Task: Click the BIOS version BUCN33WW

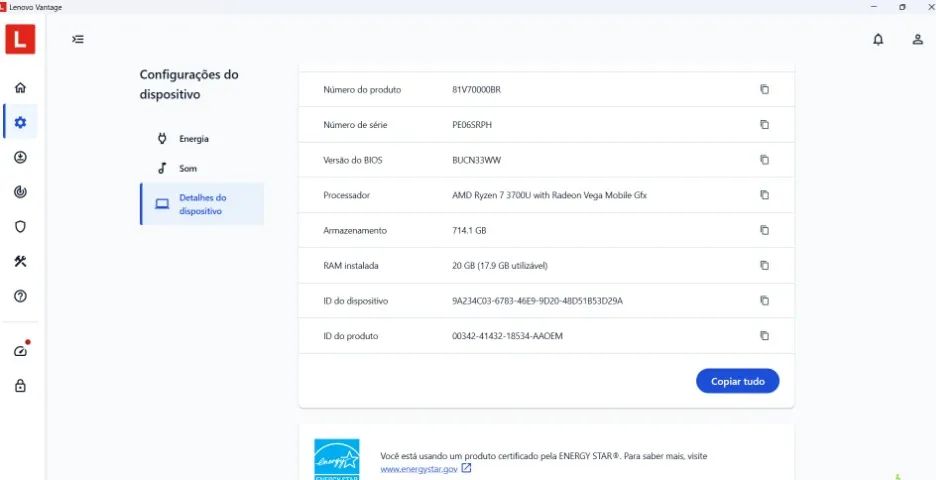Action: pyautogui.click(x=476, y=160)
